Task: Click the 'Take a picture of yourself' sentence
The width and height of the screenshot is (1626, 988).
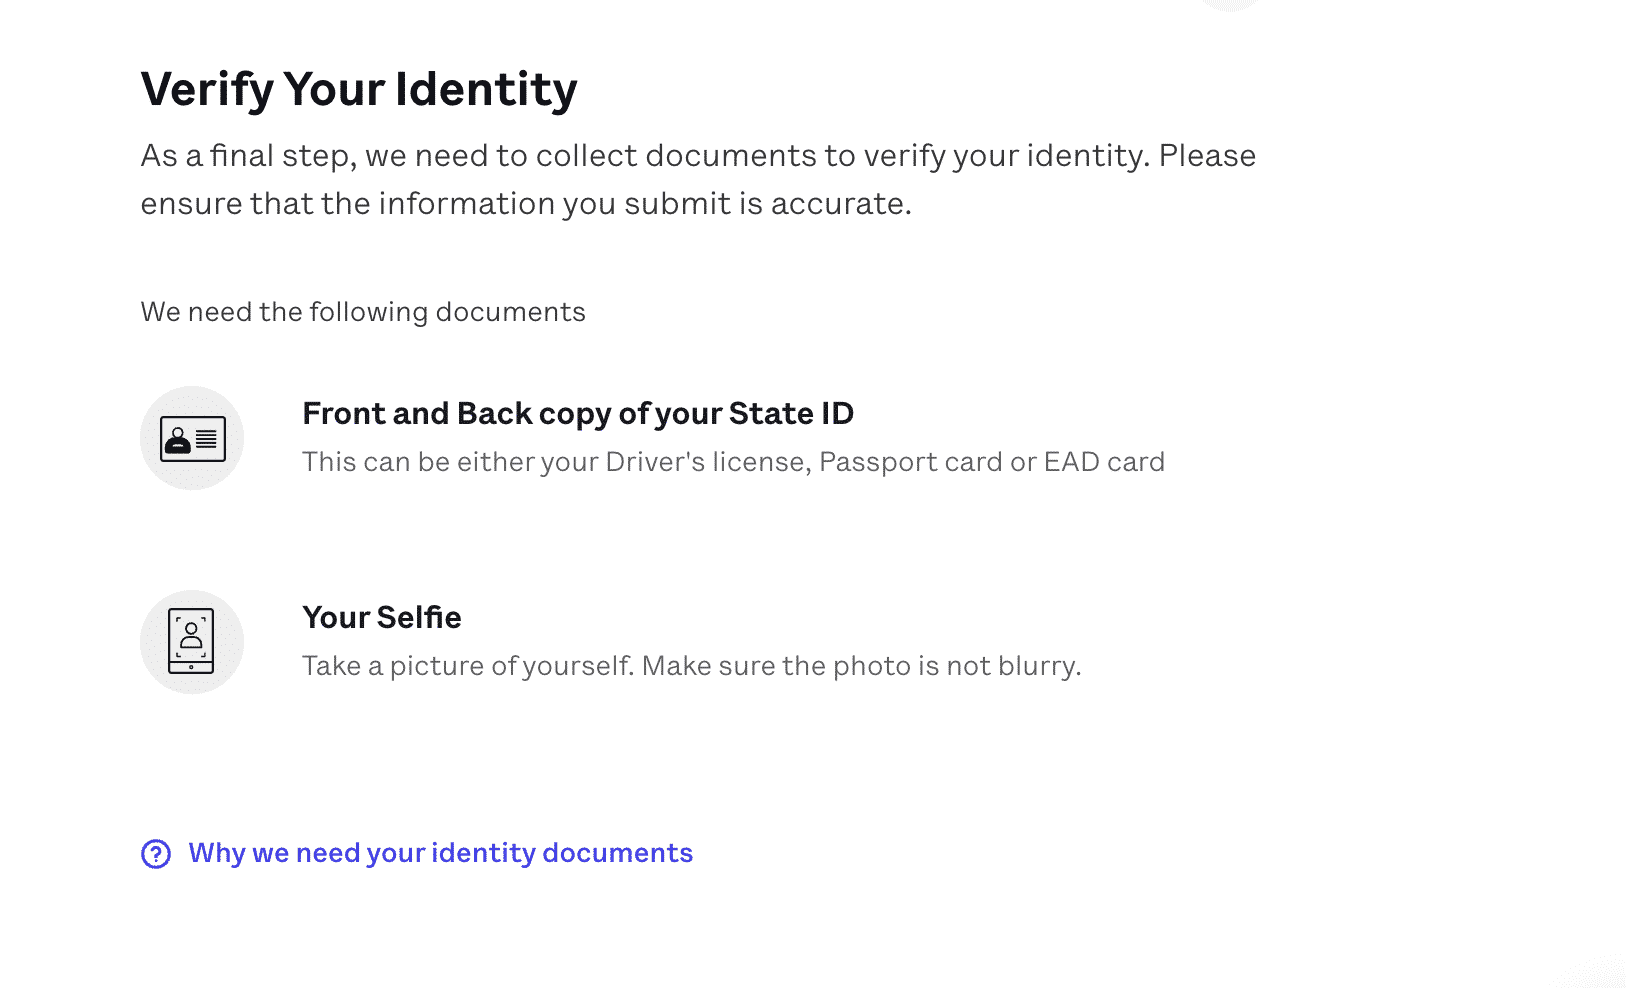Action: 469,666
